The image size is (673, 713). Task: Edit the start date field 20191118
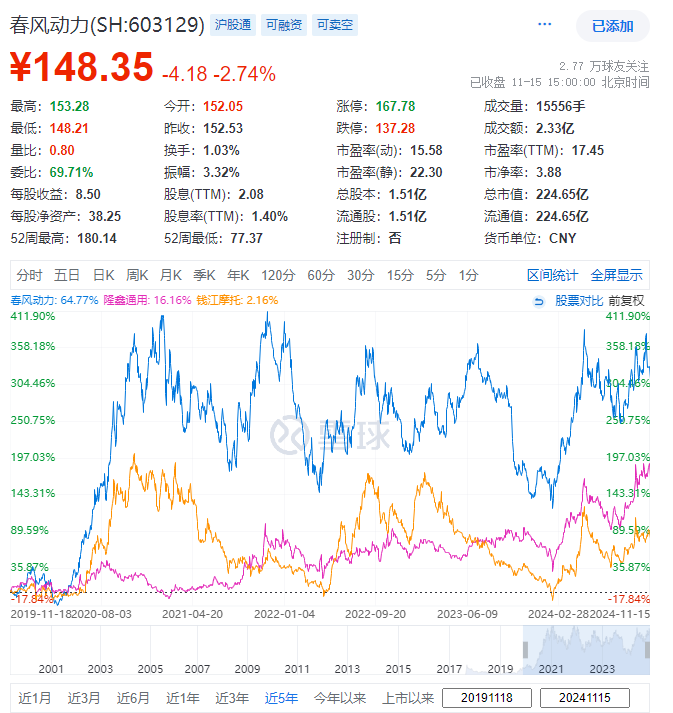487,698
